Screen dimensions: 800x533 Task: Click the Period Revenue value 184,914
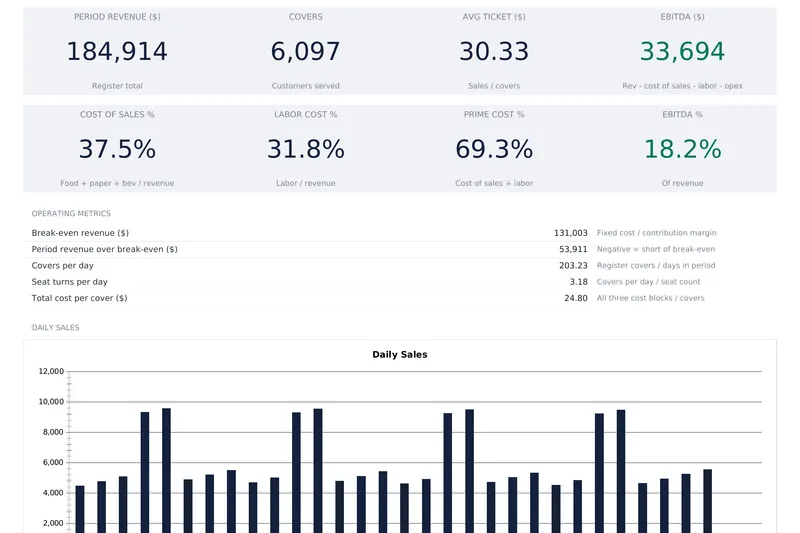(117, 52)
